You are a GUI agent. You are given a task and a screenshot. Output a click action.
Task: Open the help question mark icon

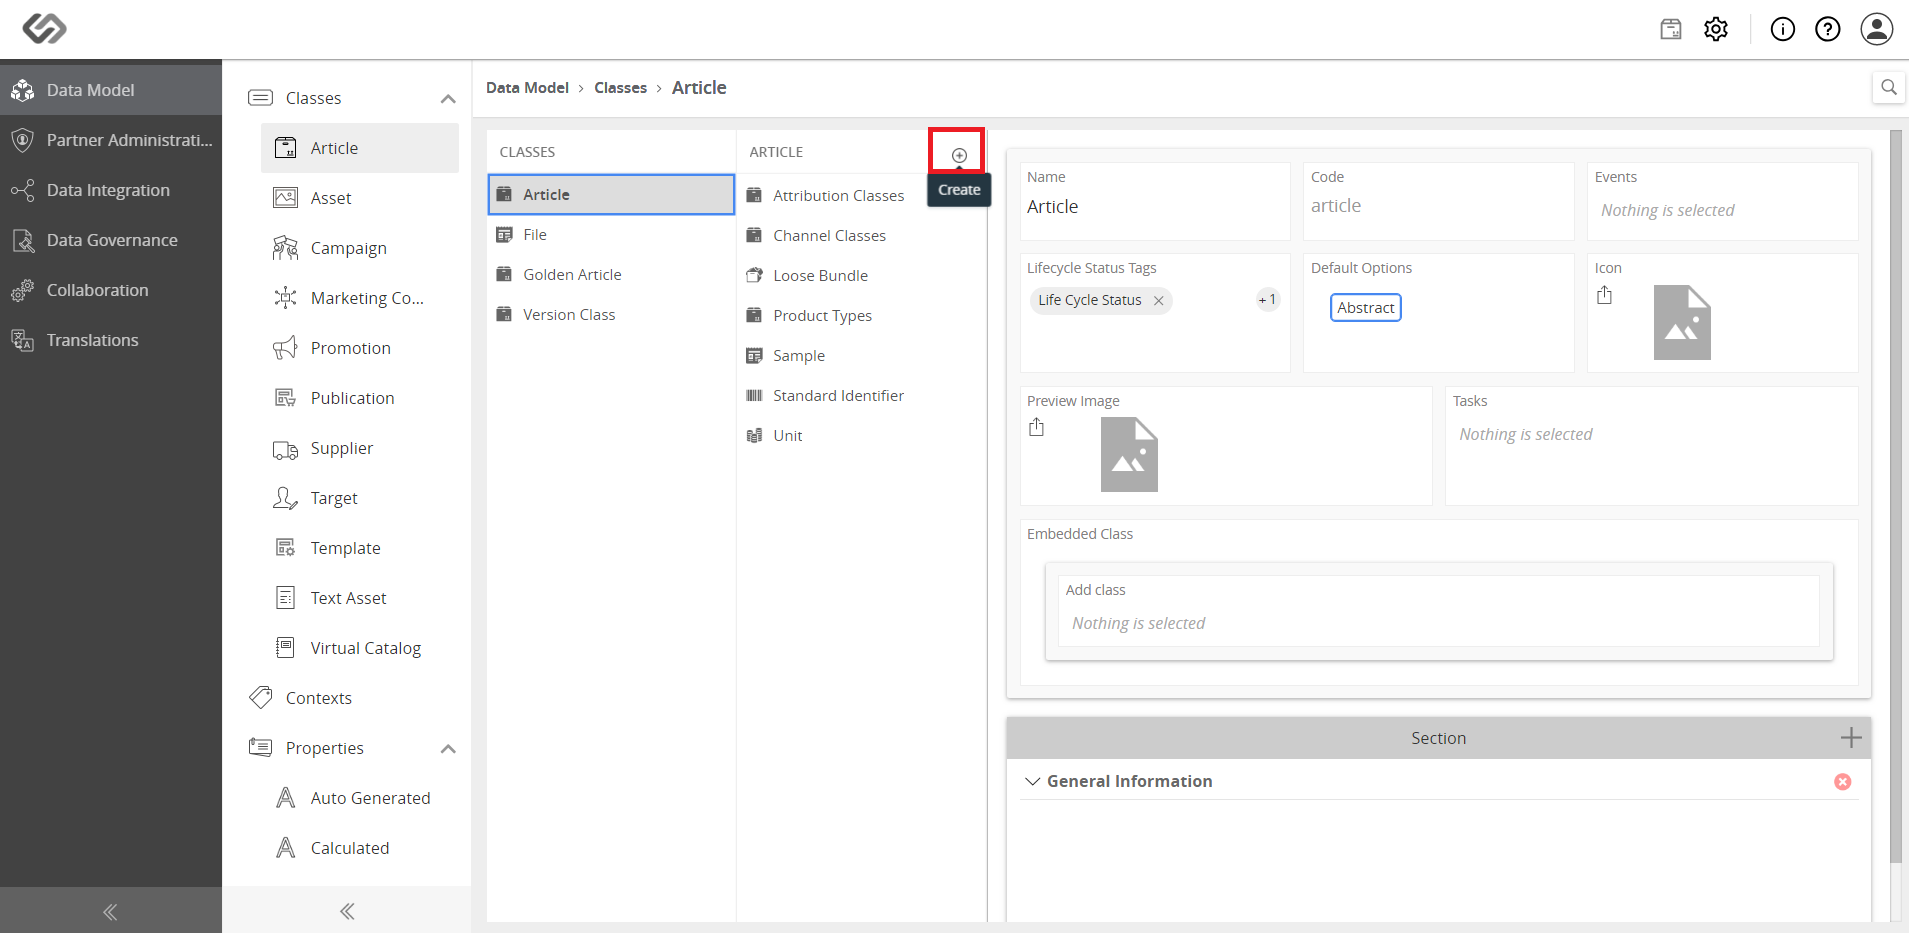[x=1828, y=29]
